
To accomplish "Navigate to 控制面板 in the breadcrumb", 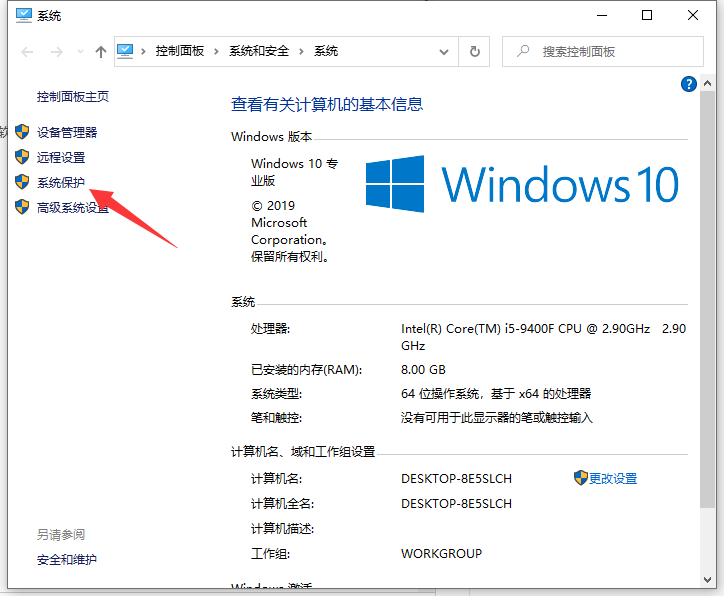I will [182, 51].
